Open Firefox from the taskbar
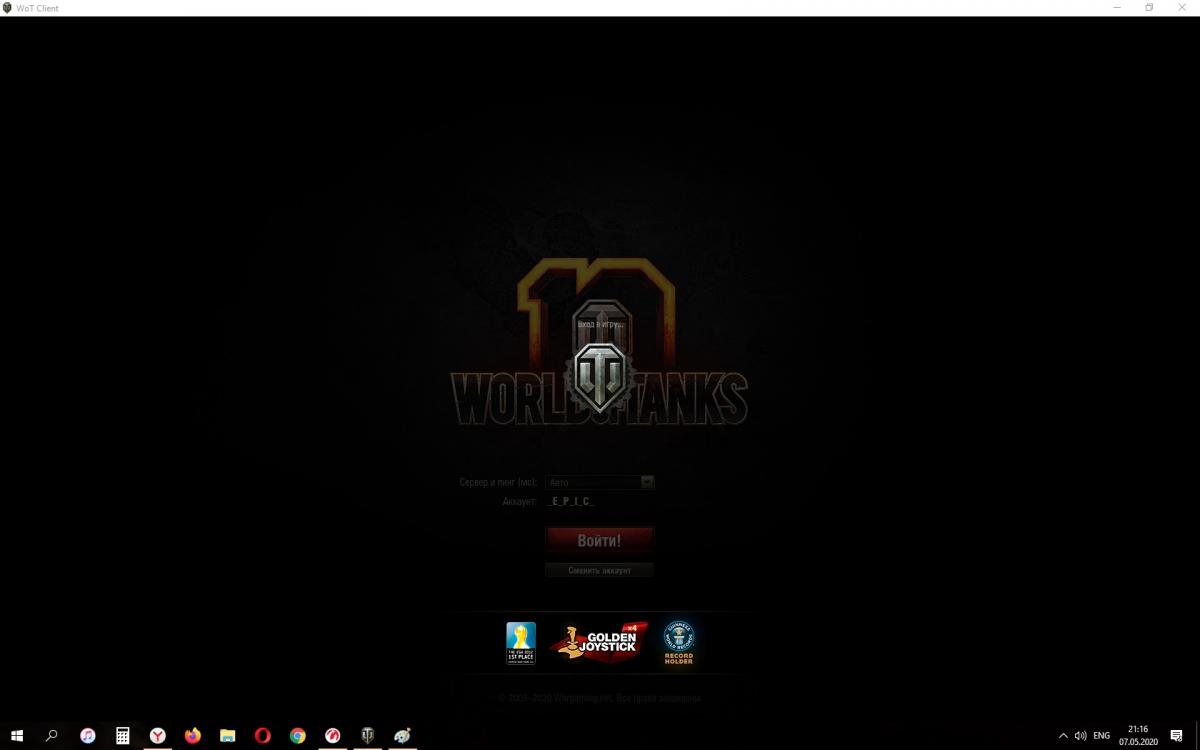Viewport: 1200px width, 750px height. 193,736
